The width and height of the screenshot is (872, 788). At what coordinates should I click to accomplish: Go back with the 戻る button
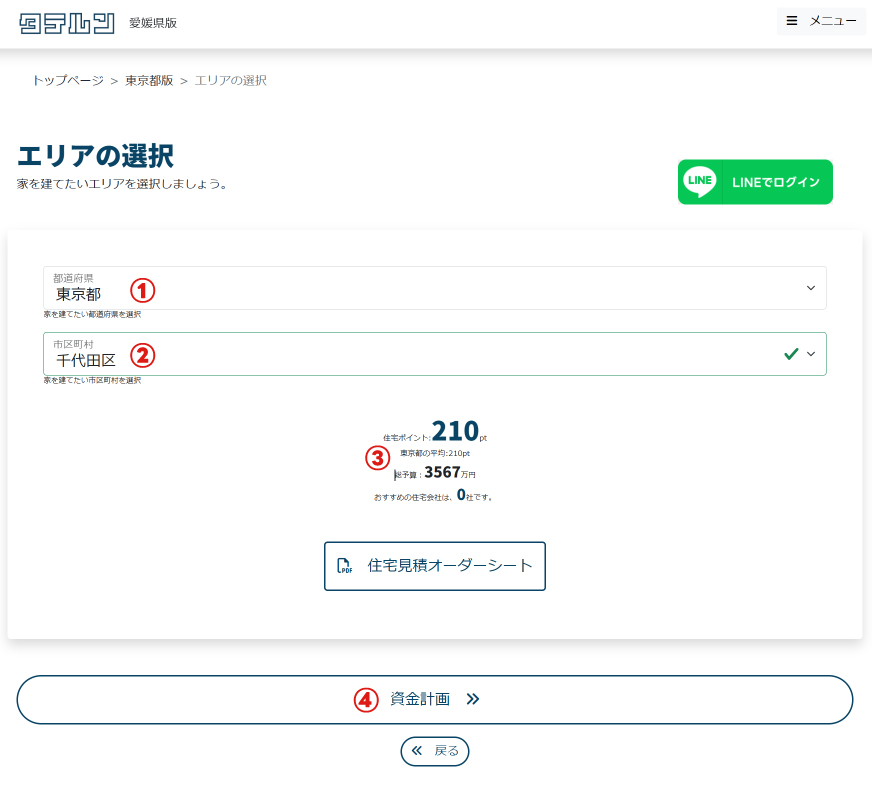tap(435, 750)
